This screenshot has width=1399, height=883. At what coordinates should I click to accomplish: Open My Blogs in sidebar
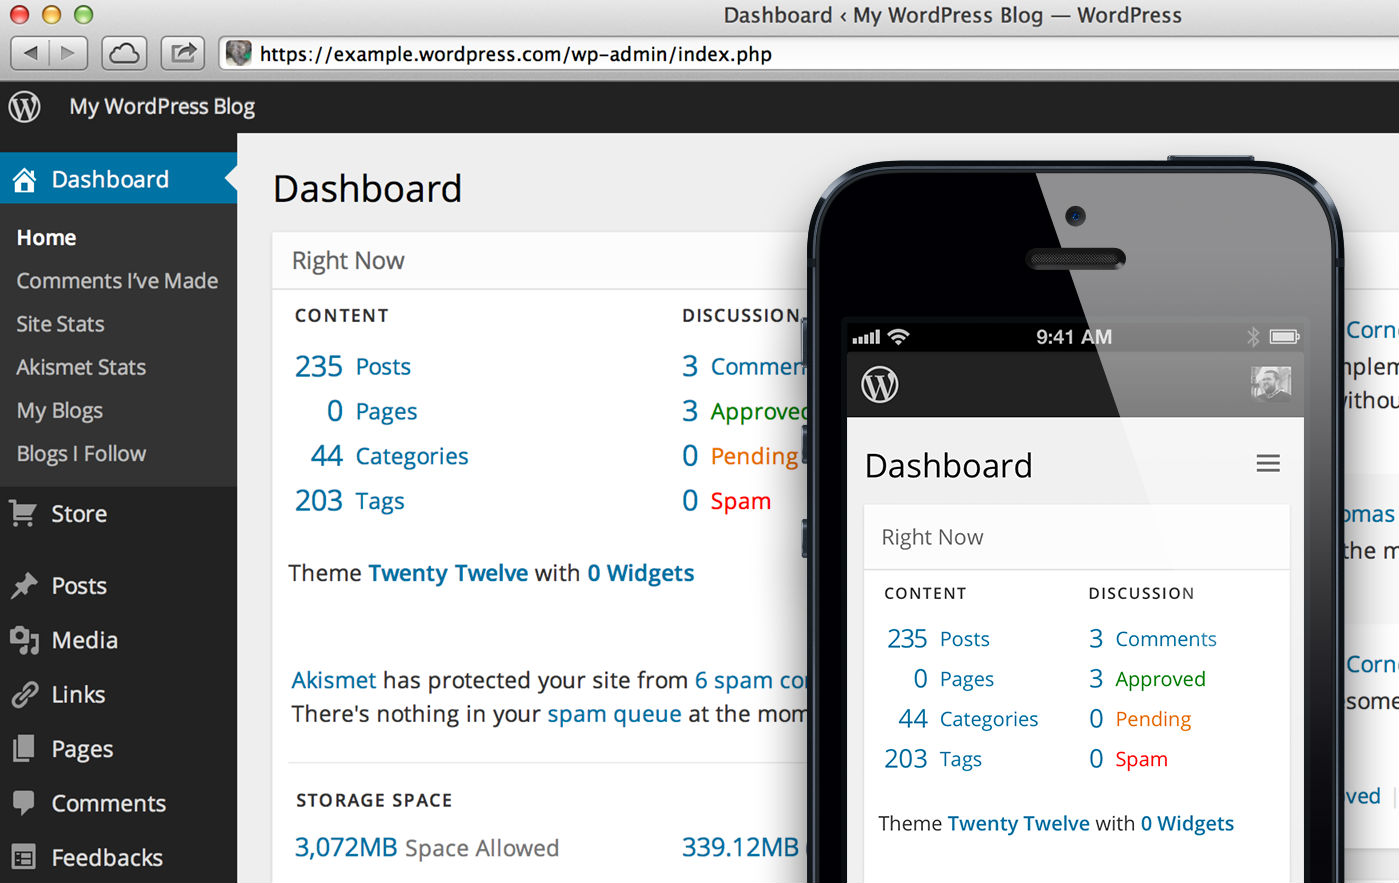59,411
